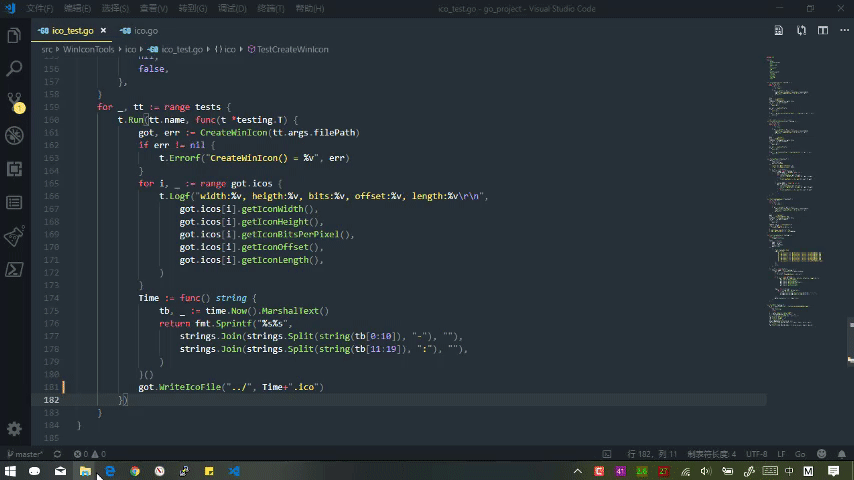Open the 文件(F) menu
The image size is (854, 480).
(40, 9)
